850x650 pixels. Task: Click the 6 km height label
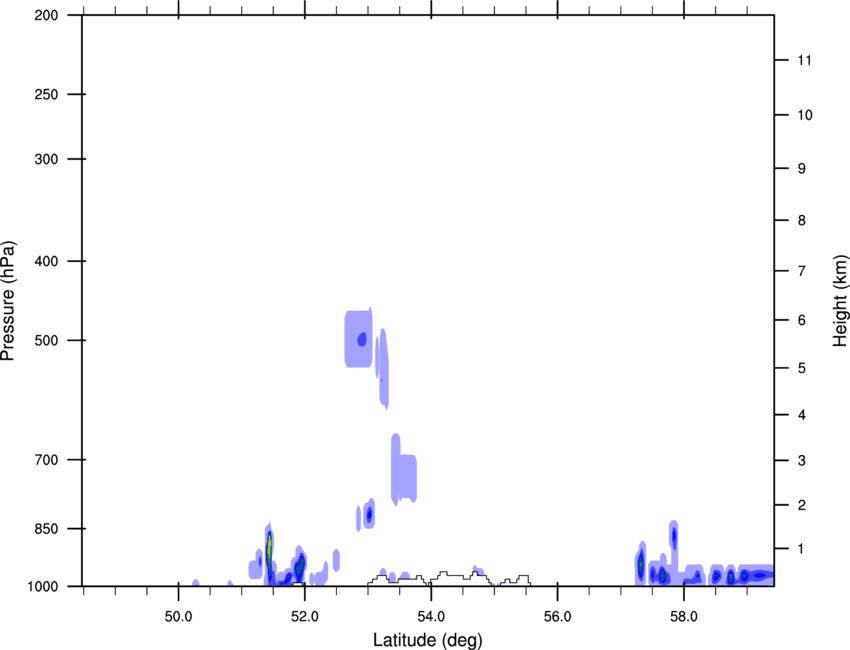click(x=801, y=320)
